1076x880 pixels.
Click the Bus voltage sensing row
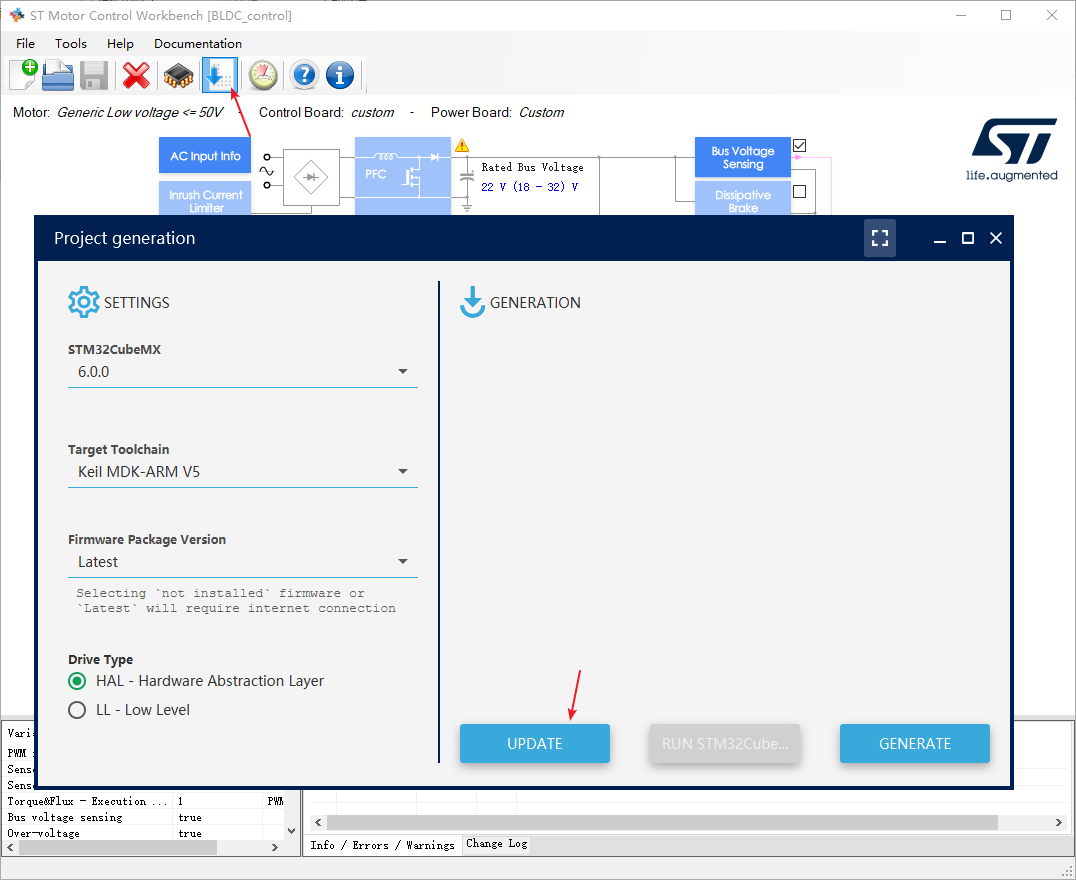click(x=143, y=818)
